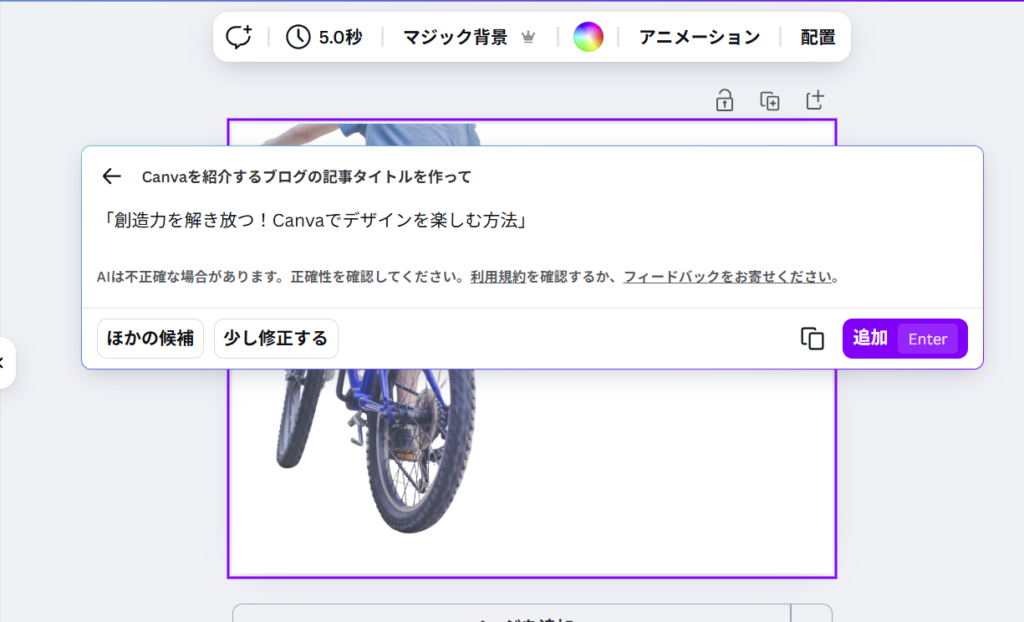Go back using the left arrow icon
Screen dimensions: 1024x622
pos(111,177)
